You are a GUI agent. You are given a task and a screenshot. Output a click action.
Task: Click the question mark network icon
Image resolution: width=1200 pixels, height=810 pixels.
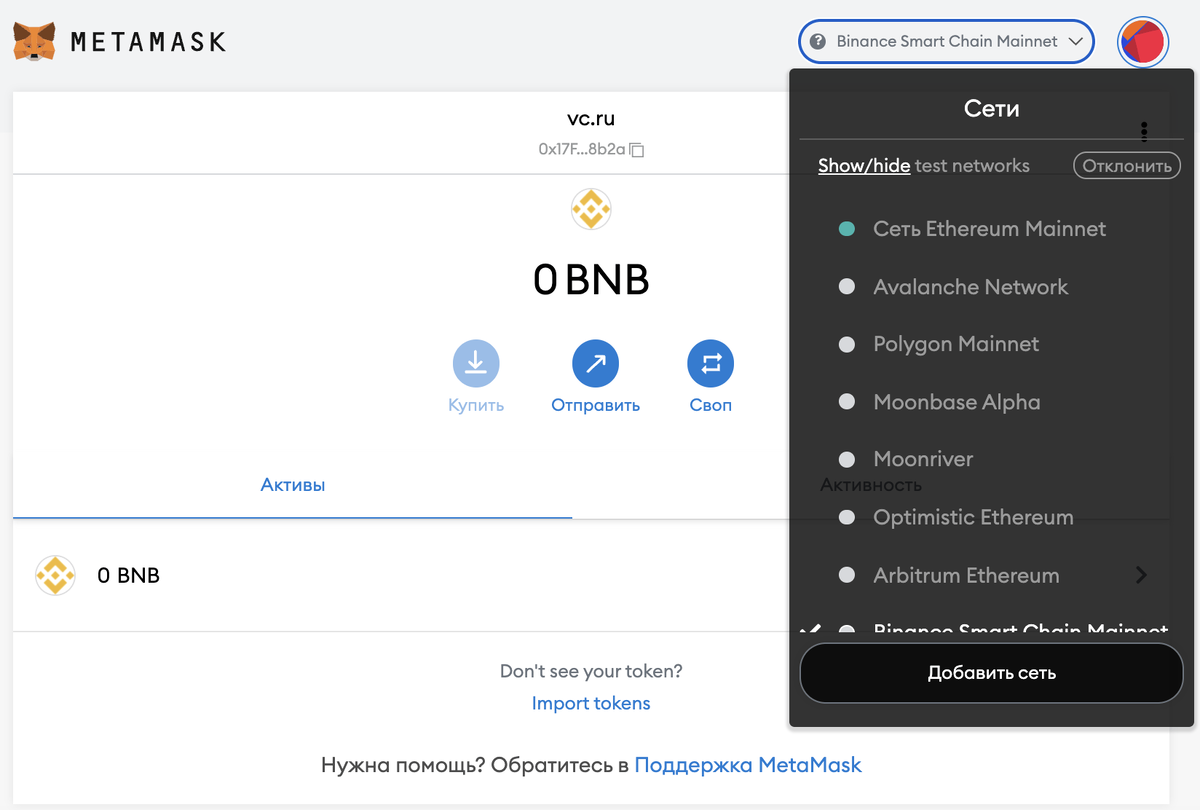(818, 42)
